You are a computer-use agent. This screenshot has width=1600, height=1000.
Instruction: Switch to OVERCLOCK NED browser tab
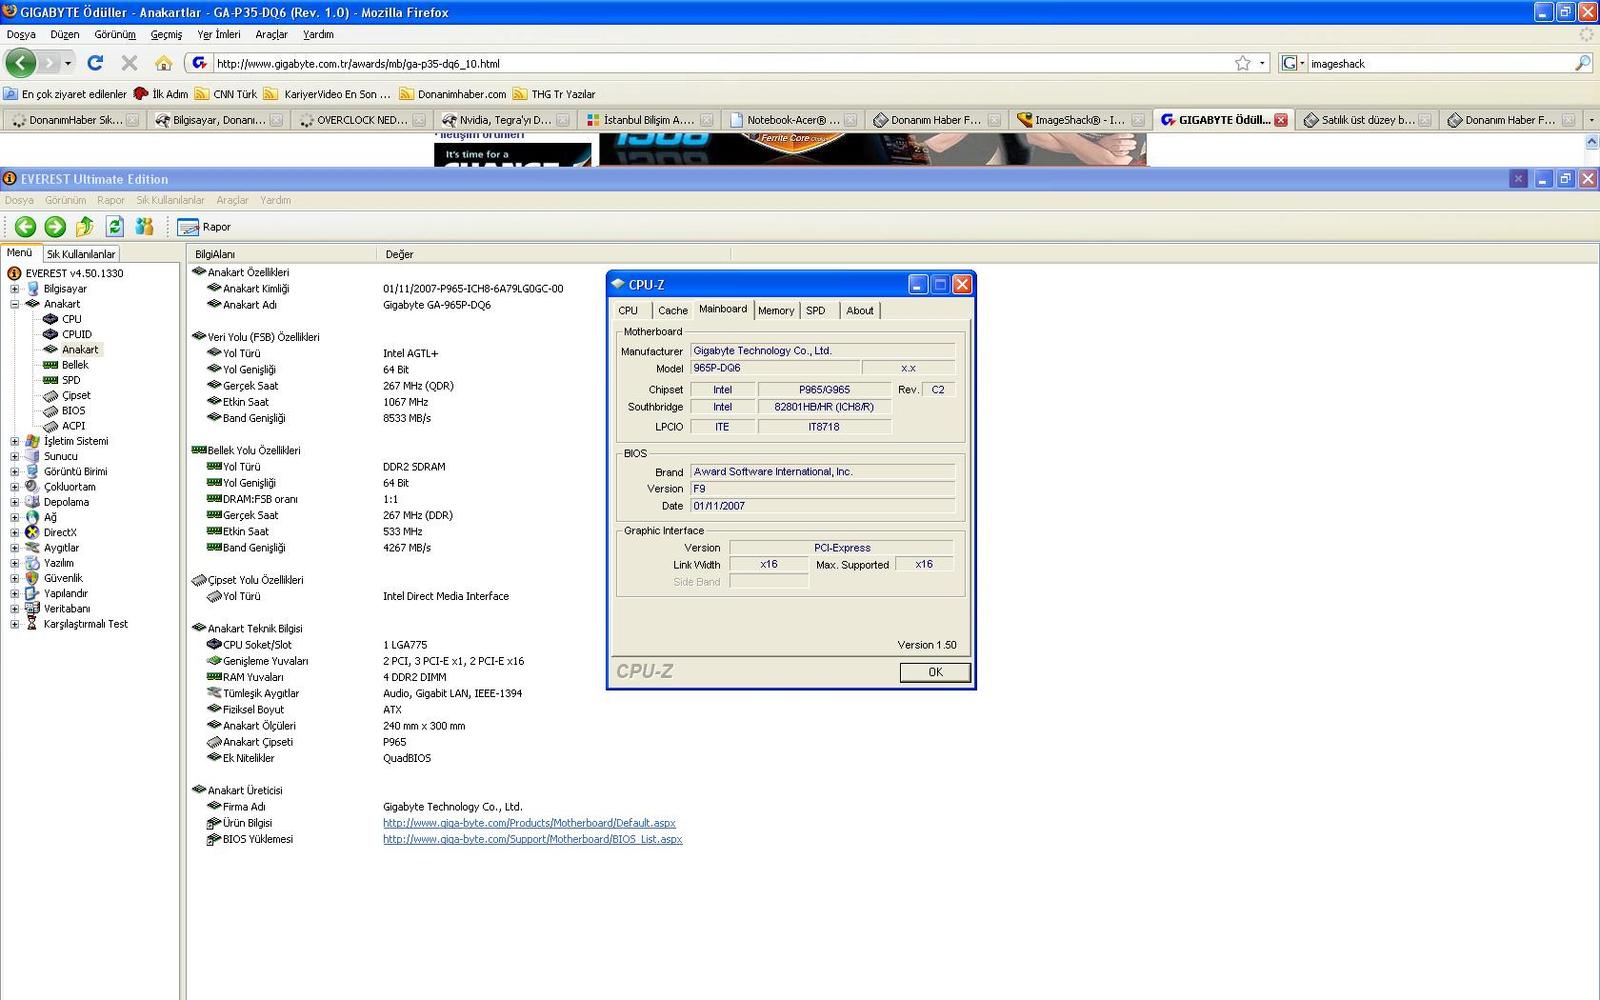pyautogui.click(x=361, y=120)
